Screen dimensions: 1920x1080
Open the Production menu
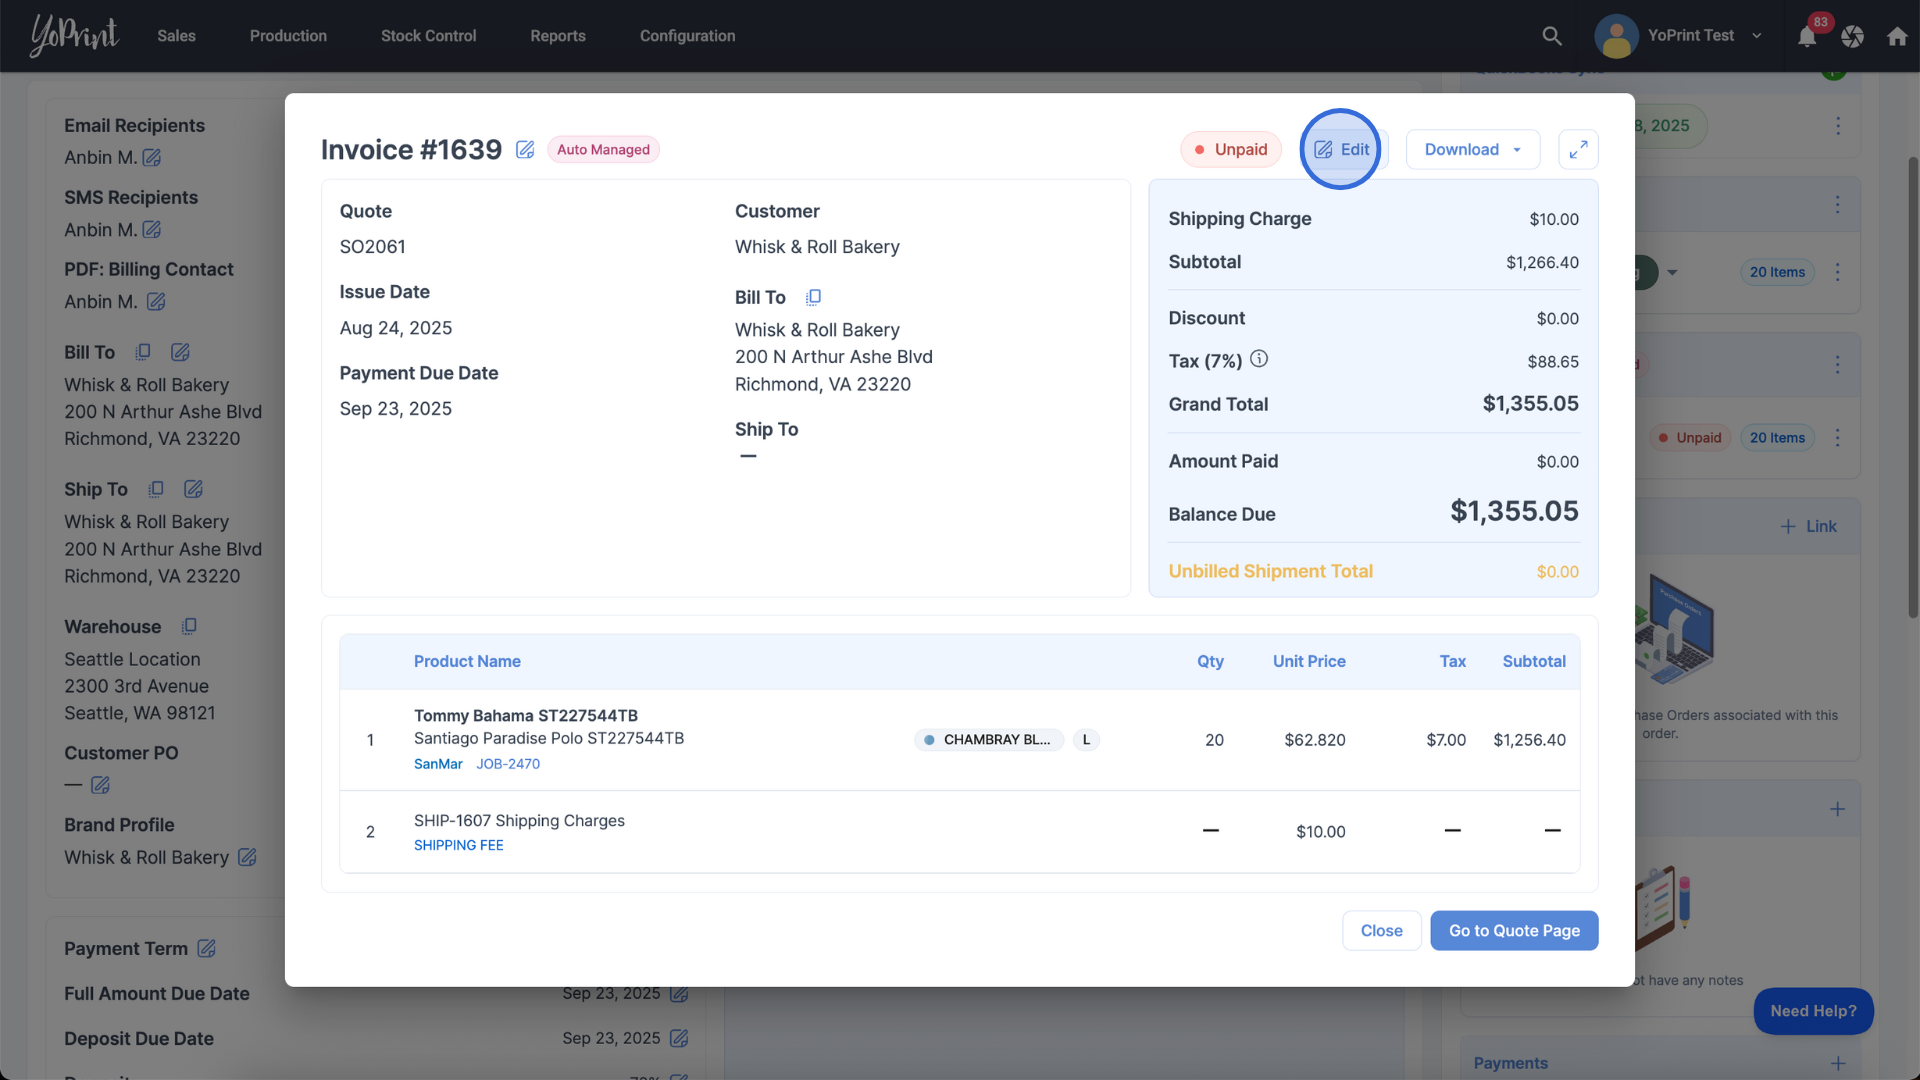[x=288, y=36]
